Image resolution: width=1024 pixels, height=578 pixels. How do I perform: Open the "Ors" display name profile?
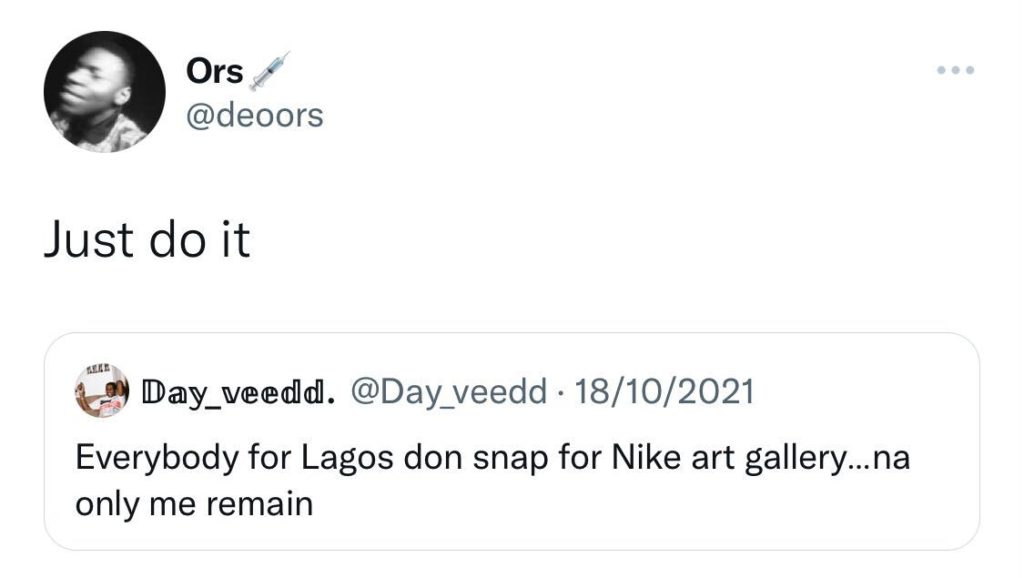click(214, 71)
